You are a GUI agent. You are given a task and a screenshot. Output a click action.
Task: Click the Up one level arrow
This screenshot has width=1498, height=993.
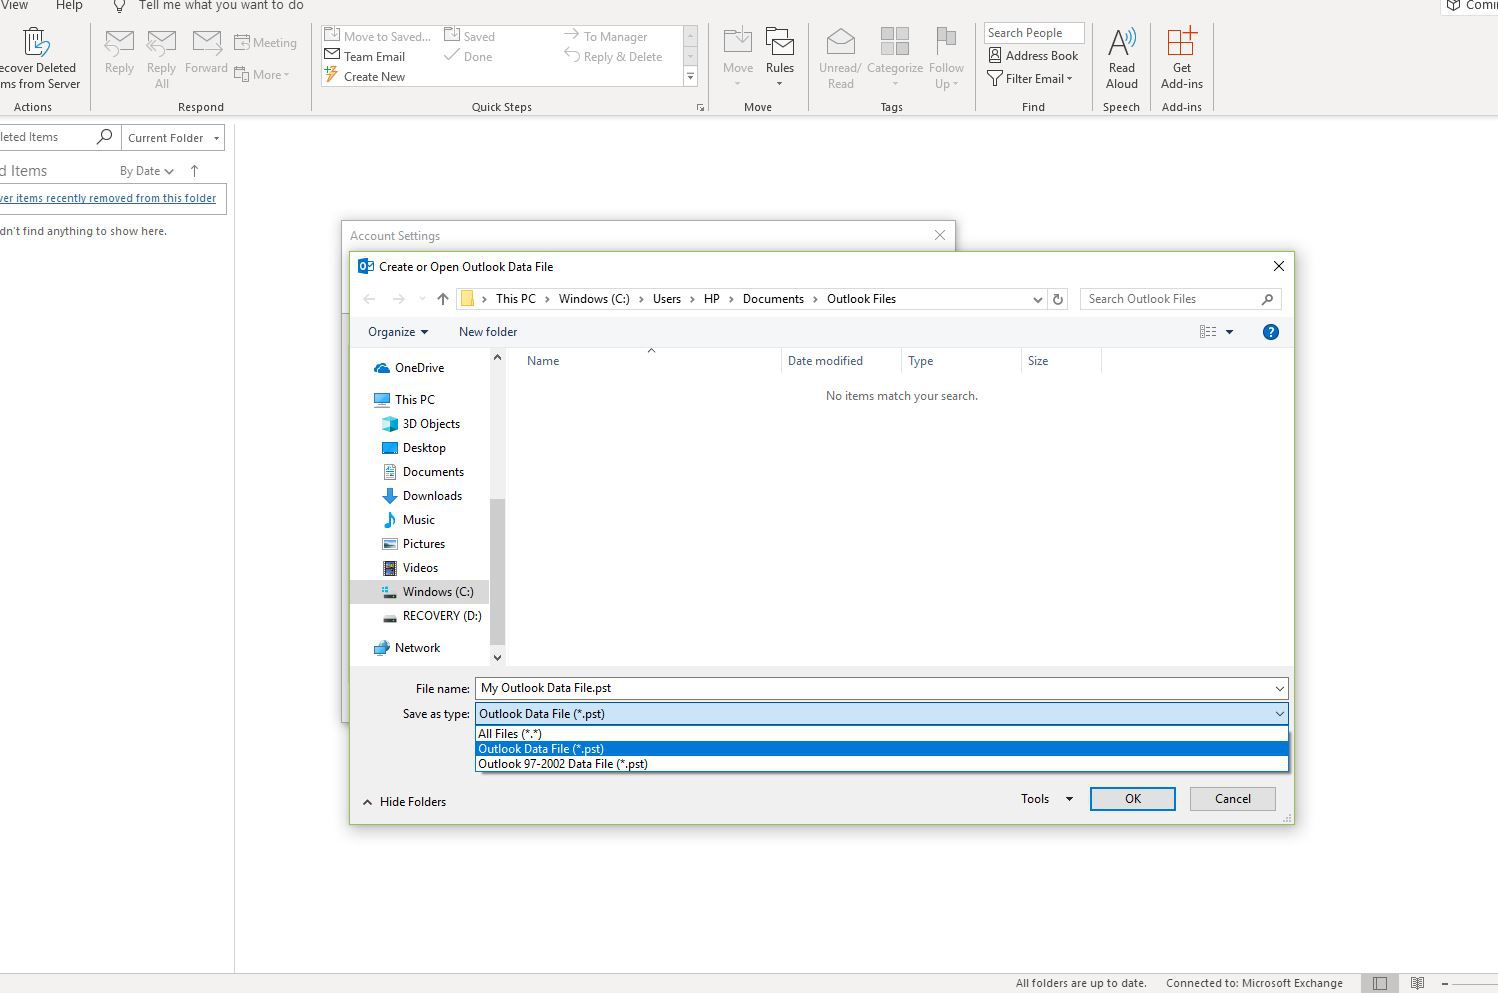(442, 299)
